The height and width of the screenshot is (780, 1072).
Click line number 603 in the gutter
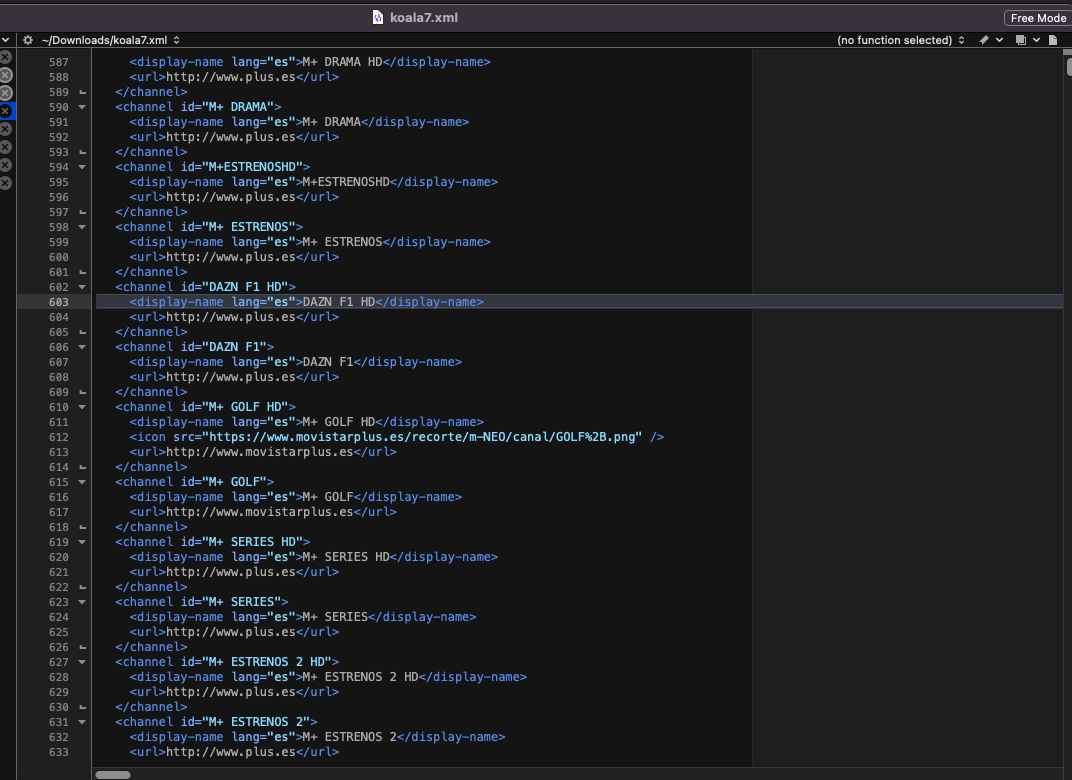pyautogui.click(x=59, y=302)
